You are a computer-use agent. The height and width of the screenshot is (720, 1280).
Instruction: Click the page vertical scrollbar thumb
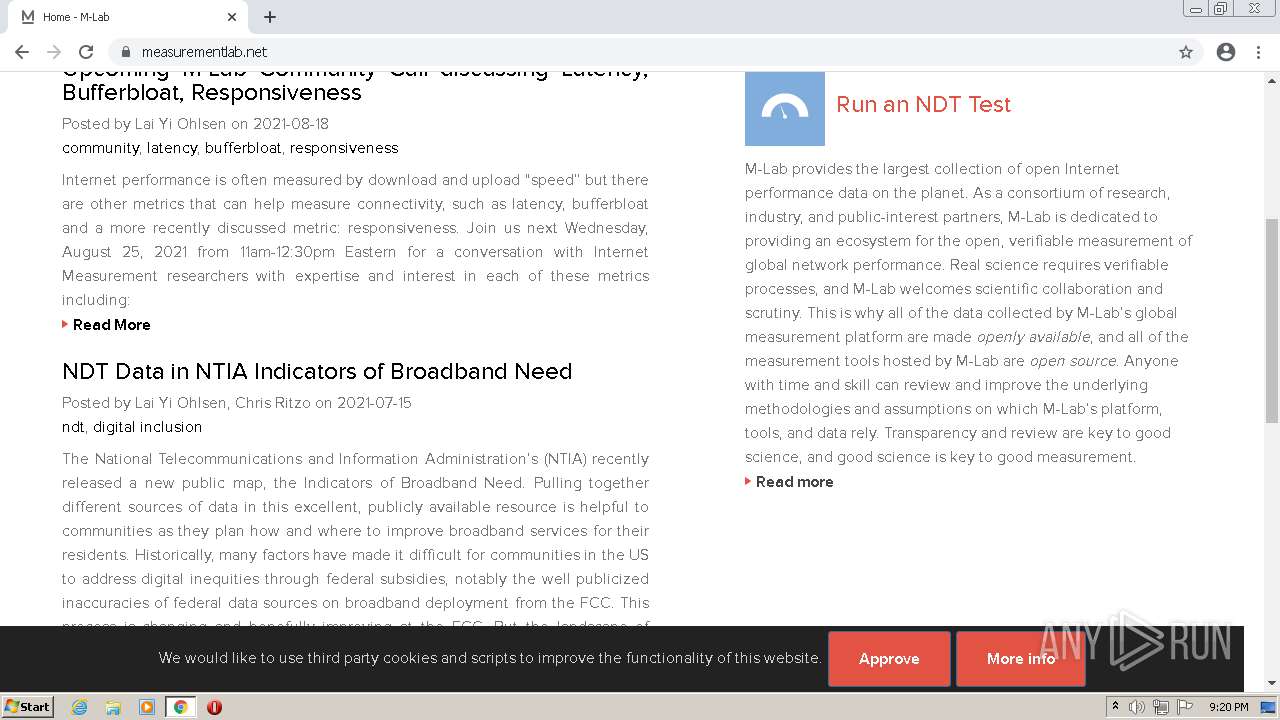tap(1272, 320)
